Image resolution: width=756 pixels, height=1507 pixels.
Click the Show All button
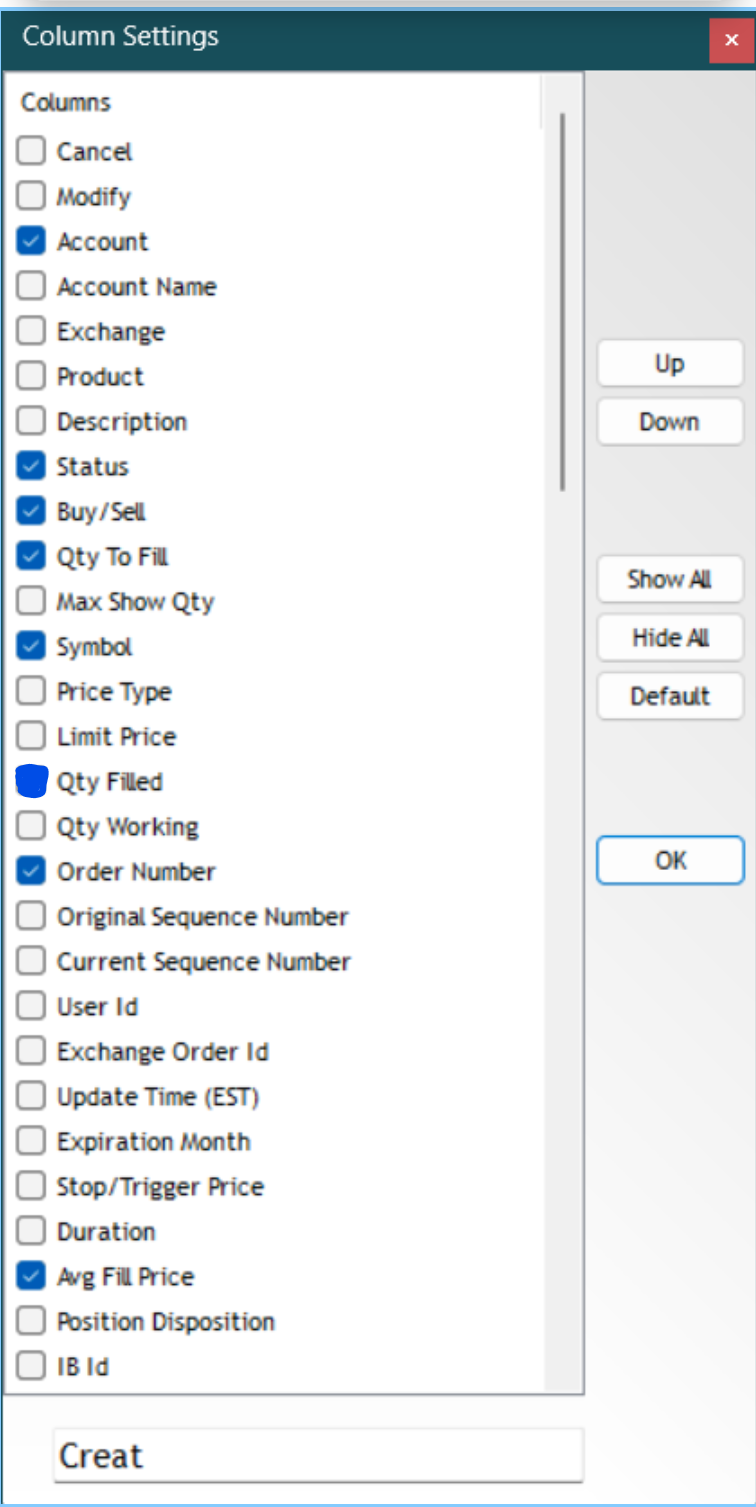[x=670, y=580]
